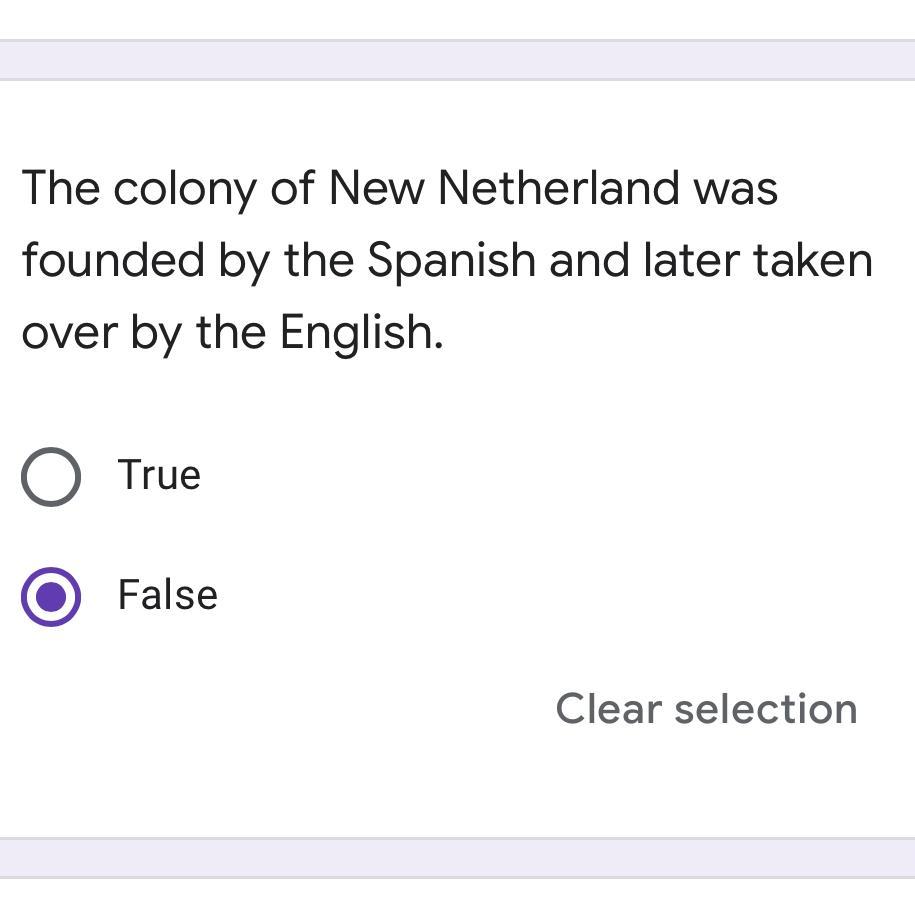
Task: Mark the statement as True
Action: pos(51,476)
